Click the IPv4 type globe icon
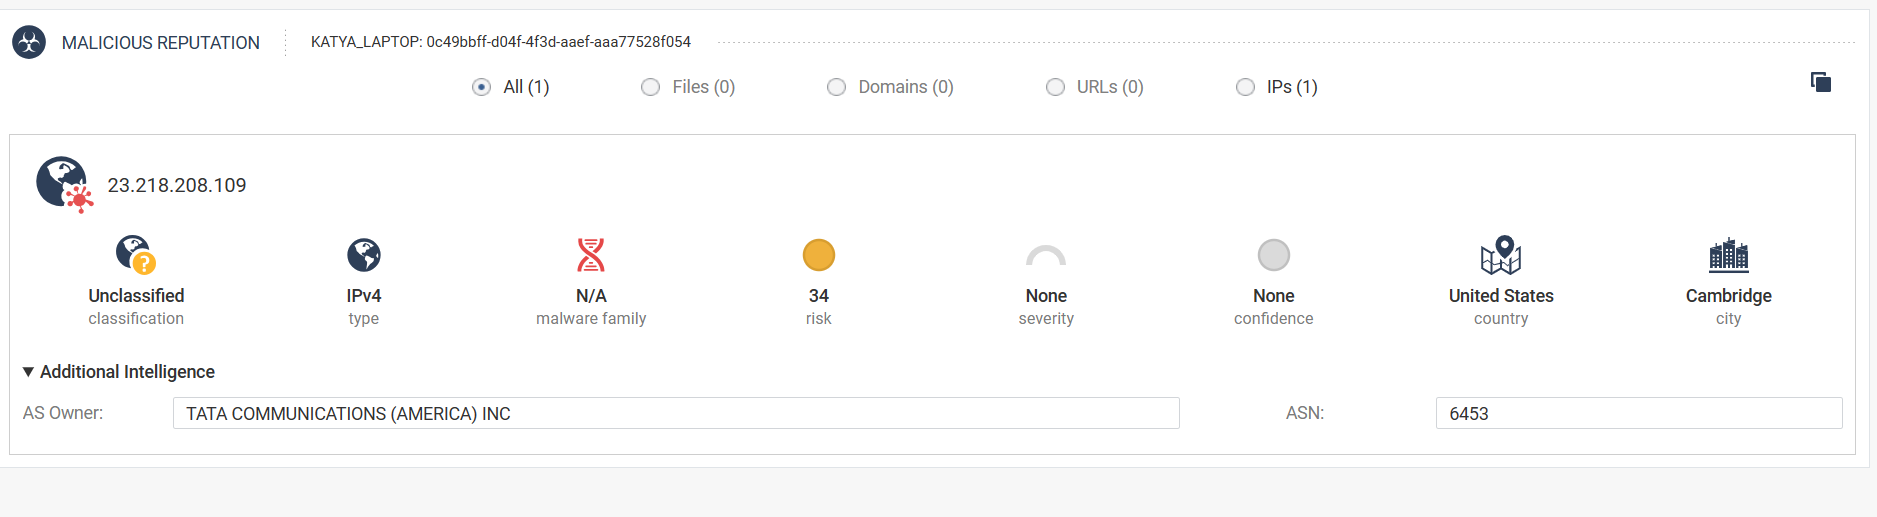 click(x=364, y=255)
